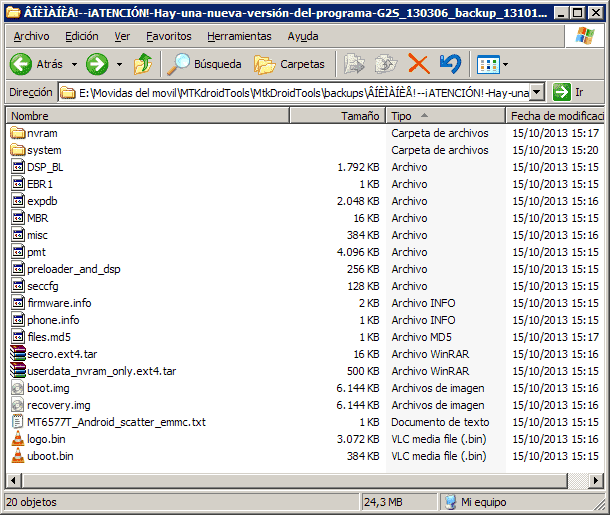Click the 15/10/2013 15:20 date of system
Screen dimensions: 610x515
[x=555, y=150]
